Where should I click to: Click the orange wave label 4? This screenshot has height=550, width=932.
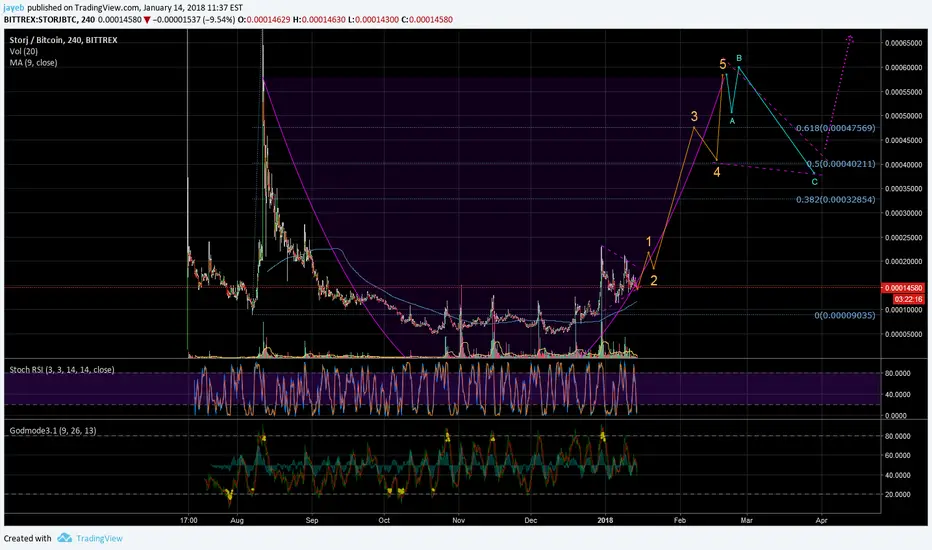coord(717,172)
